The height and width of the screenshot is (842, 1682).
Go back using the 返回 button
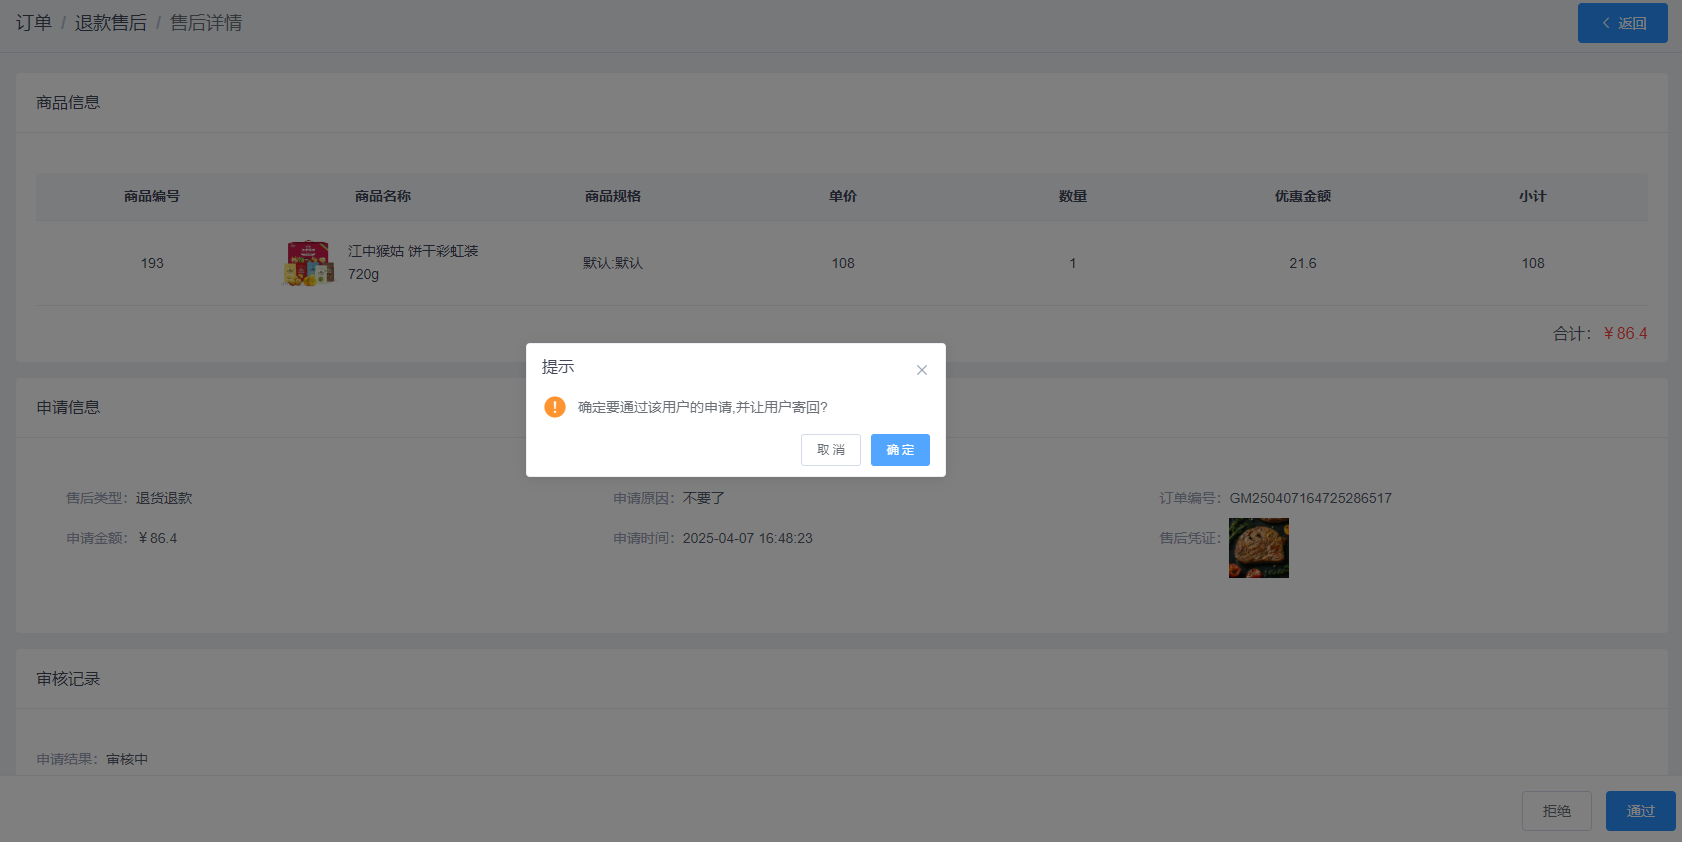1622,23
